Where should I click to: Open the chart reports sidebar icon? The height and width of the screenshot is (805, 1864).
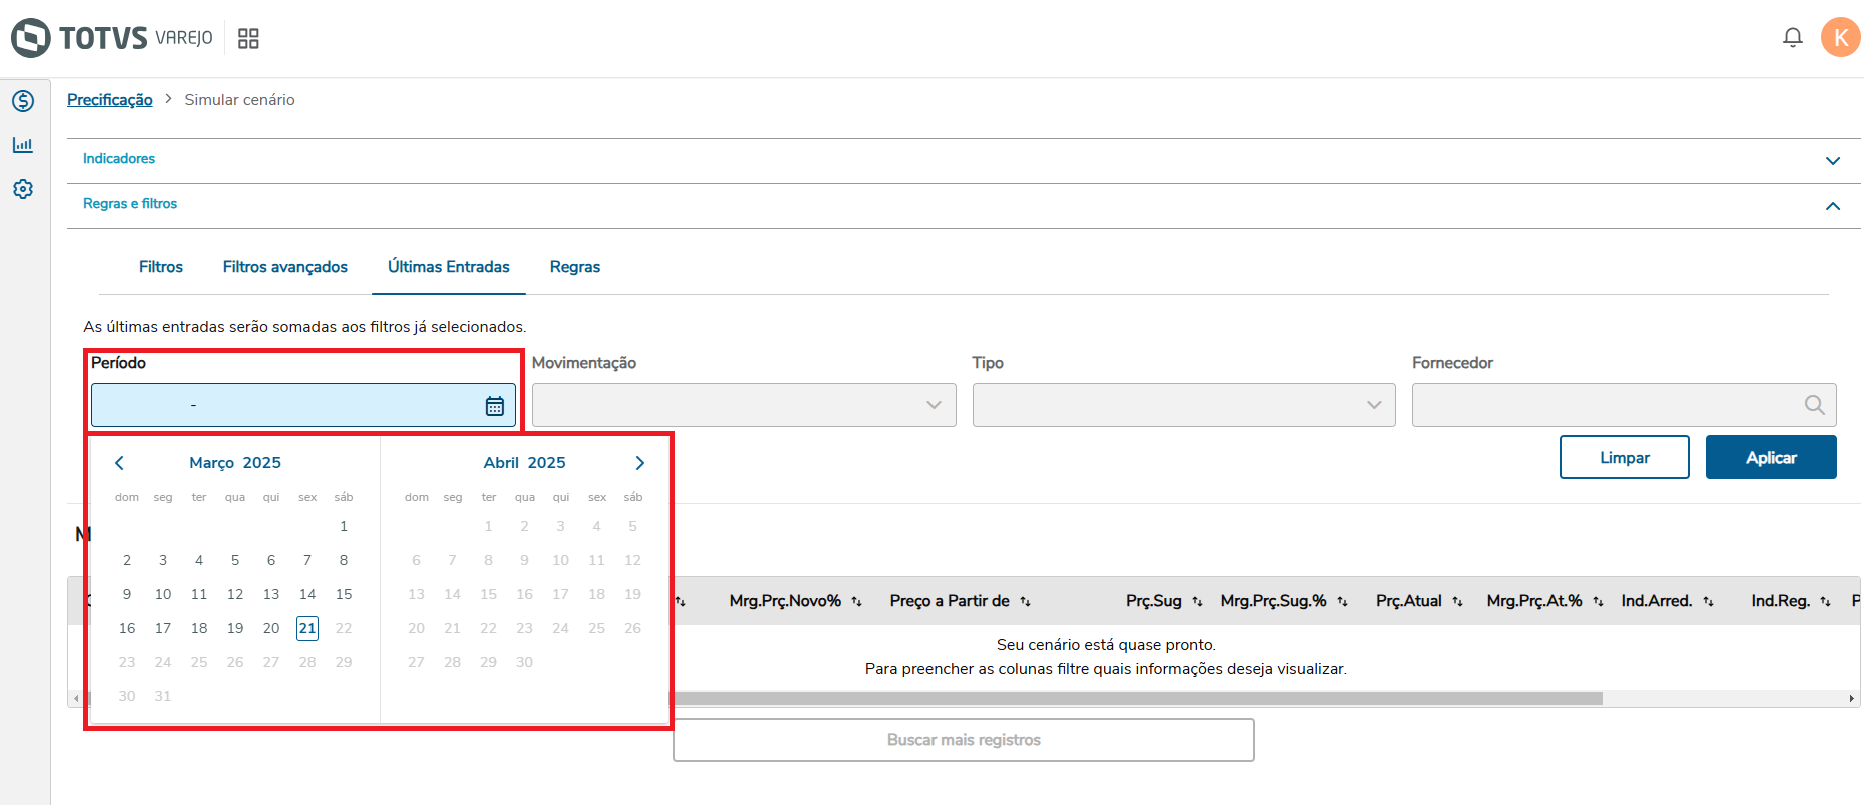point(23,145)
